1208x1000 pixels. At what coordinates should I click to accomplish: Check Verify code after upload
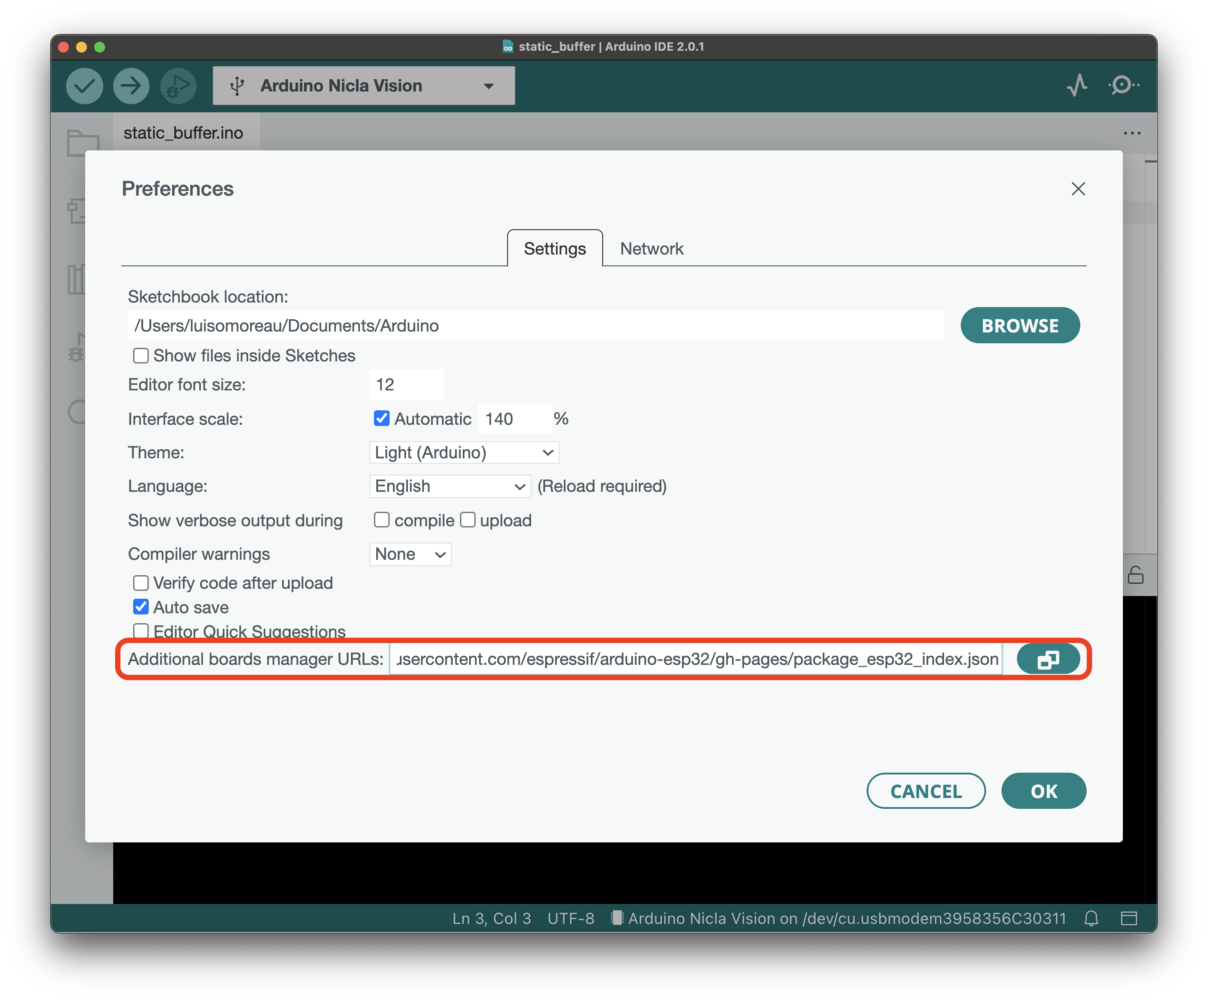pyautogui.click(x=141, y=583)
